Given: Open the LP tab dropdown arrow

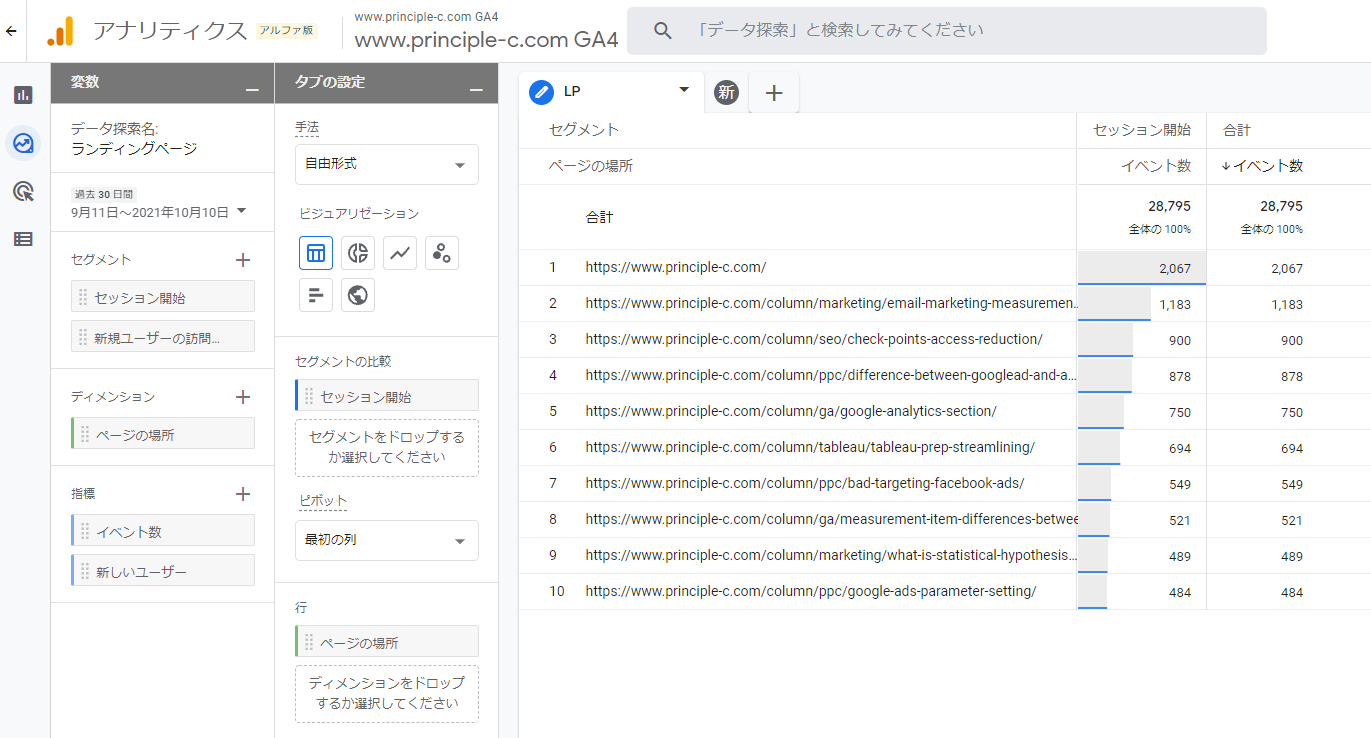Looking at the screenshot, I should (685, 92).
